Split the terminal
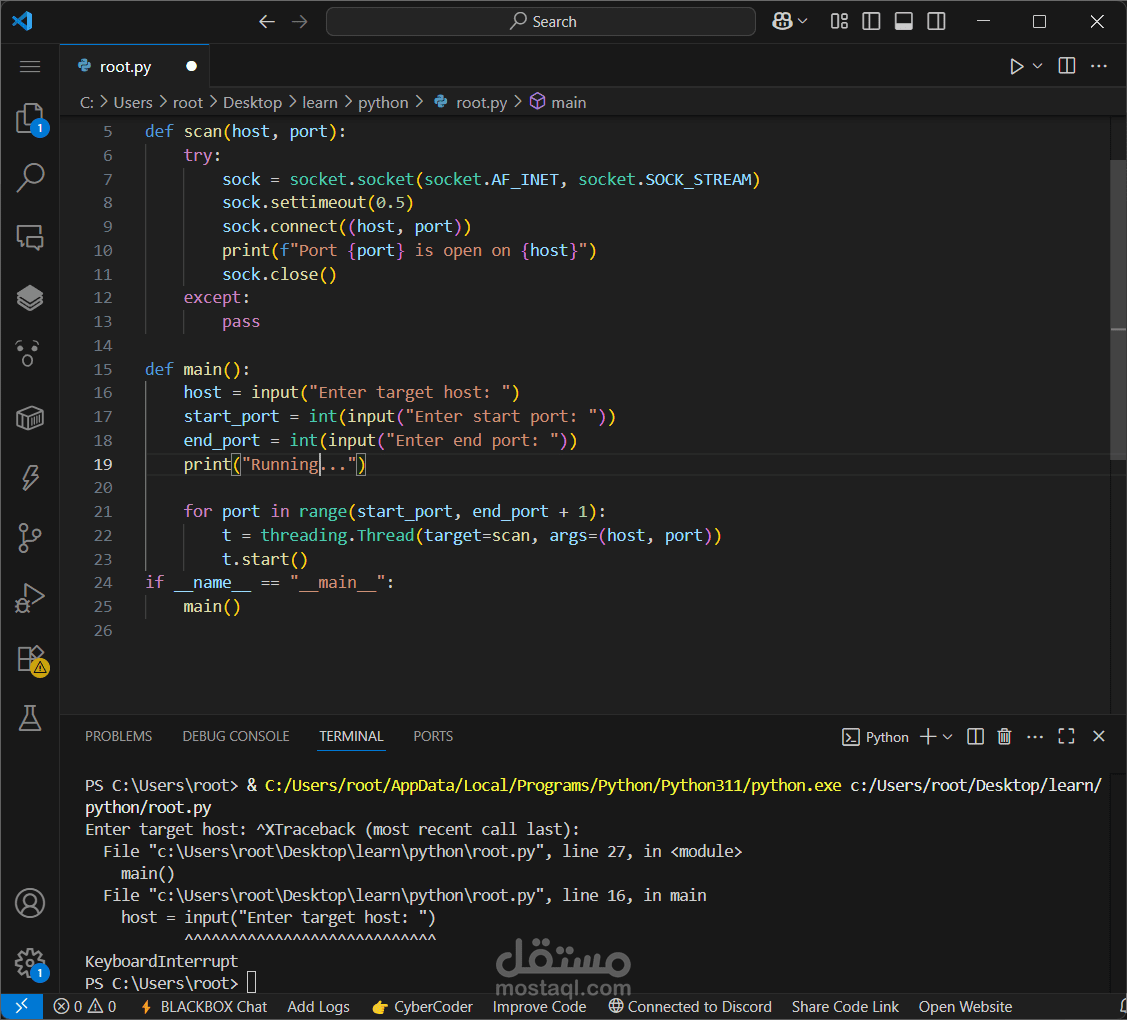The width and height of the screenshot is (1127, 1020). pyautogui.click(x=975, y=737)
